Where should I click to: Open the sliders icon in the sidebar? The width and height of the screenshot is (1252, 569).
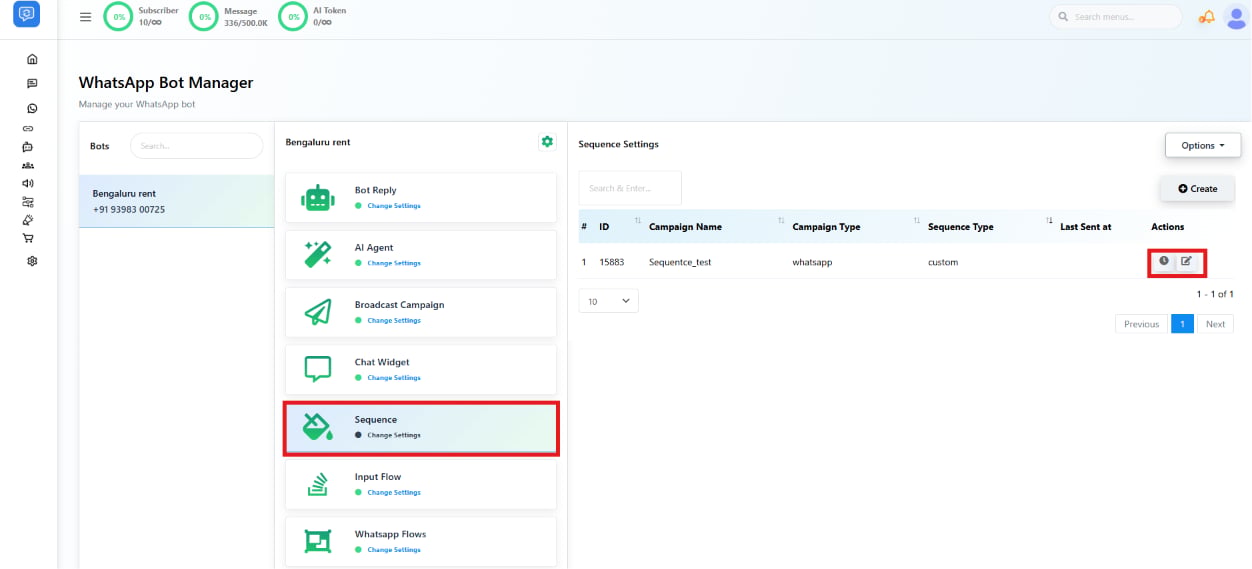28,201
